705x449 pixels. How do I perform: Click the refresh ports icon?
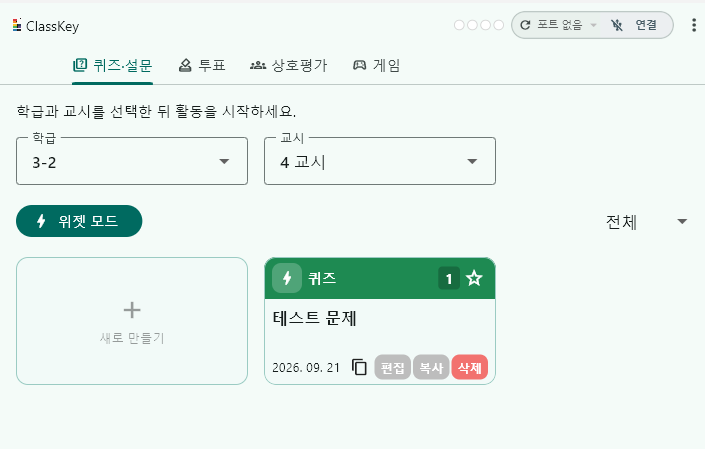tap(525, 25)
